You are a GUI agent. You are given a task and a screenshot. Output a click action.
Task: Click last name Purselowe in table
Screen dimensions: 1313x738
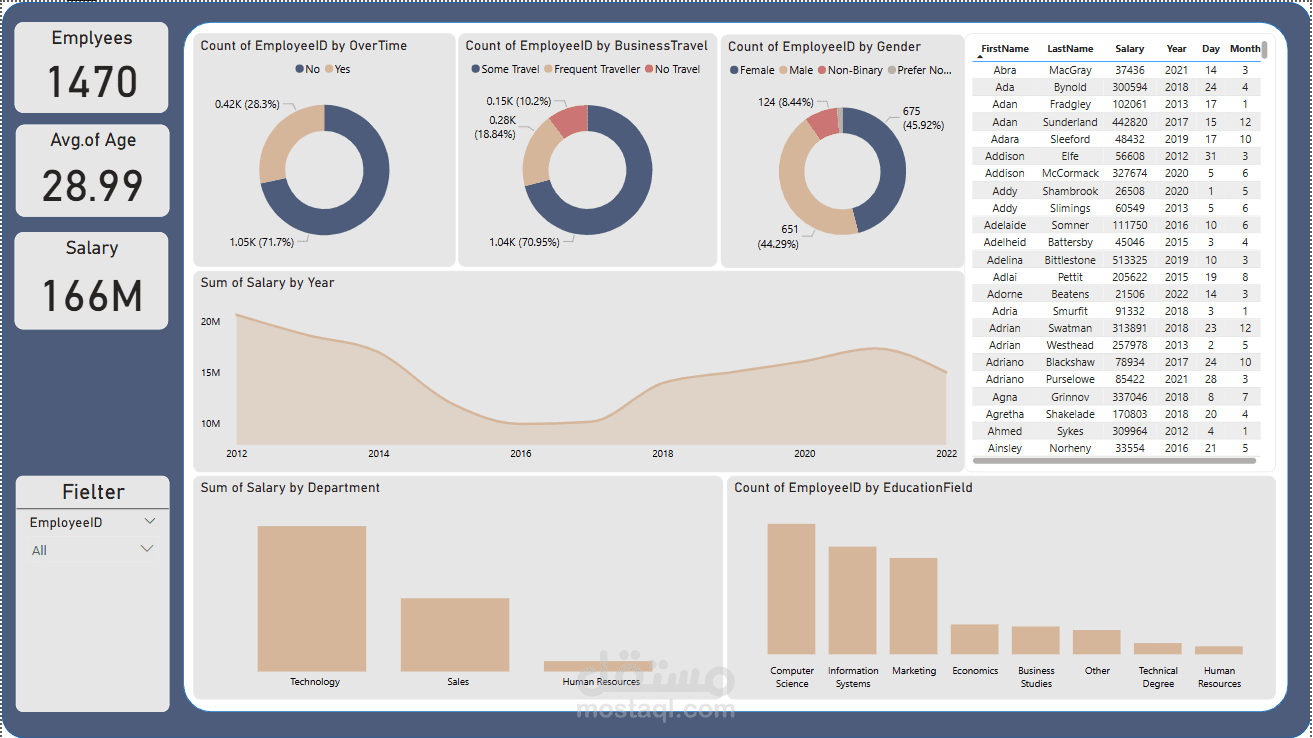[1070, 379]
